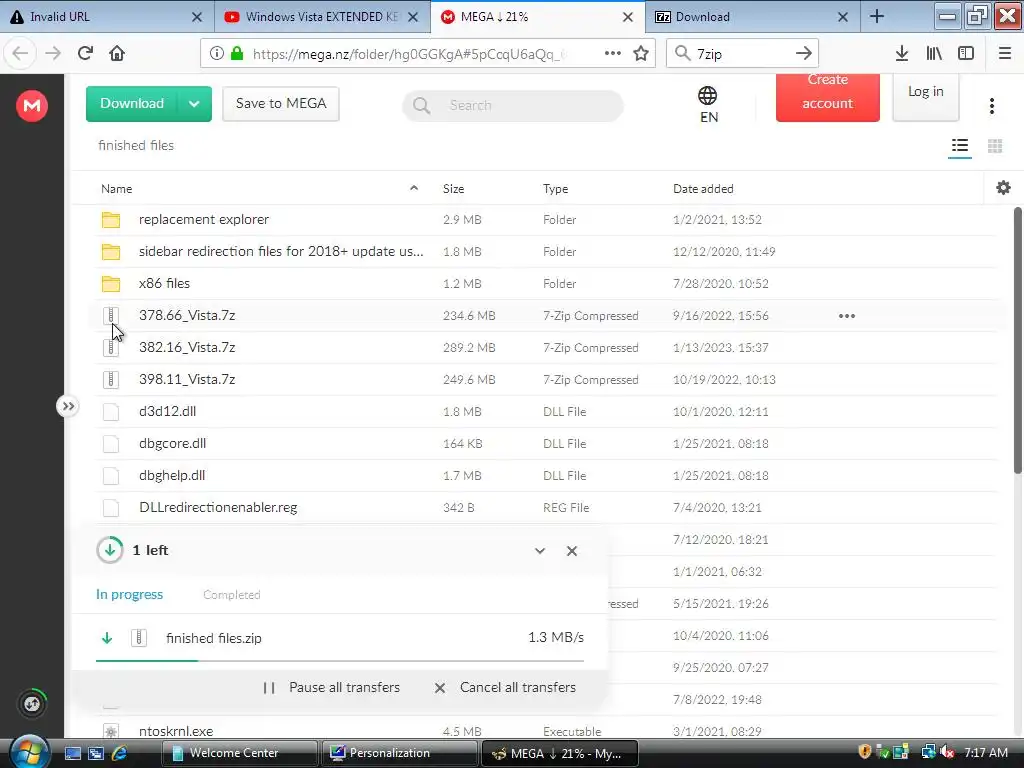Image resolution: width=1024 pixels, height=768 pixels.
Task: Click the Download button
Action: [132, 104]
